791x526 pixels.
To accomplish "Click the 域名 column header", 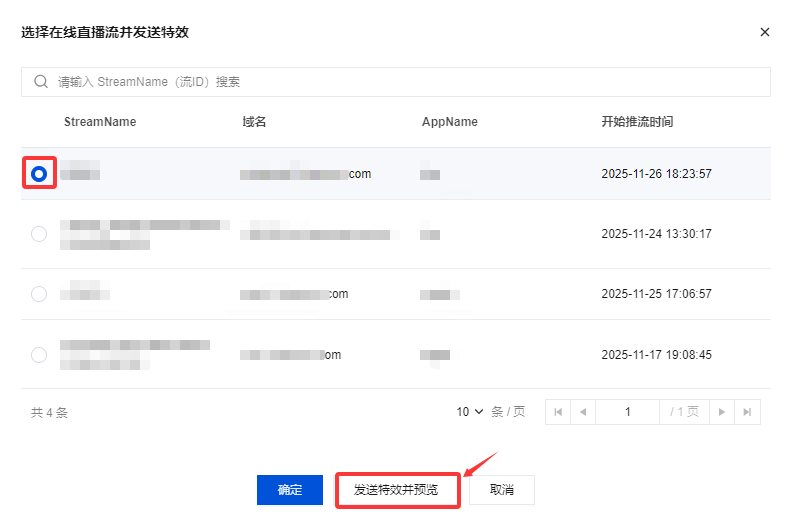I will pos(254,122).
